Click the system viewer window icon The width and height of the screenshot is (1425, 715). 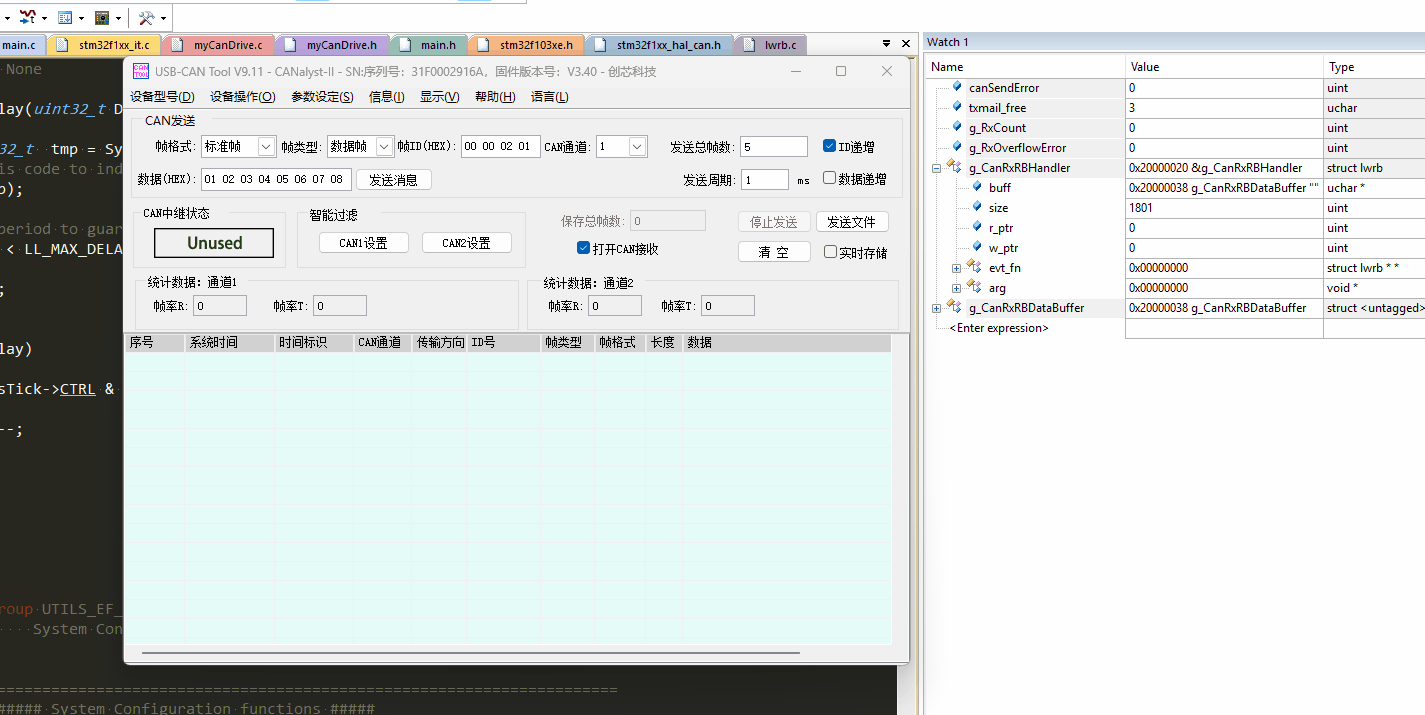[x=65, y=17]
